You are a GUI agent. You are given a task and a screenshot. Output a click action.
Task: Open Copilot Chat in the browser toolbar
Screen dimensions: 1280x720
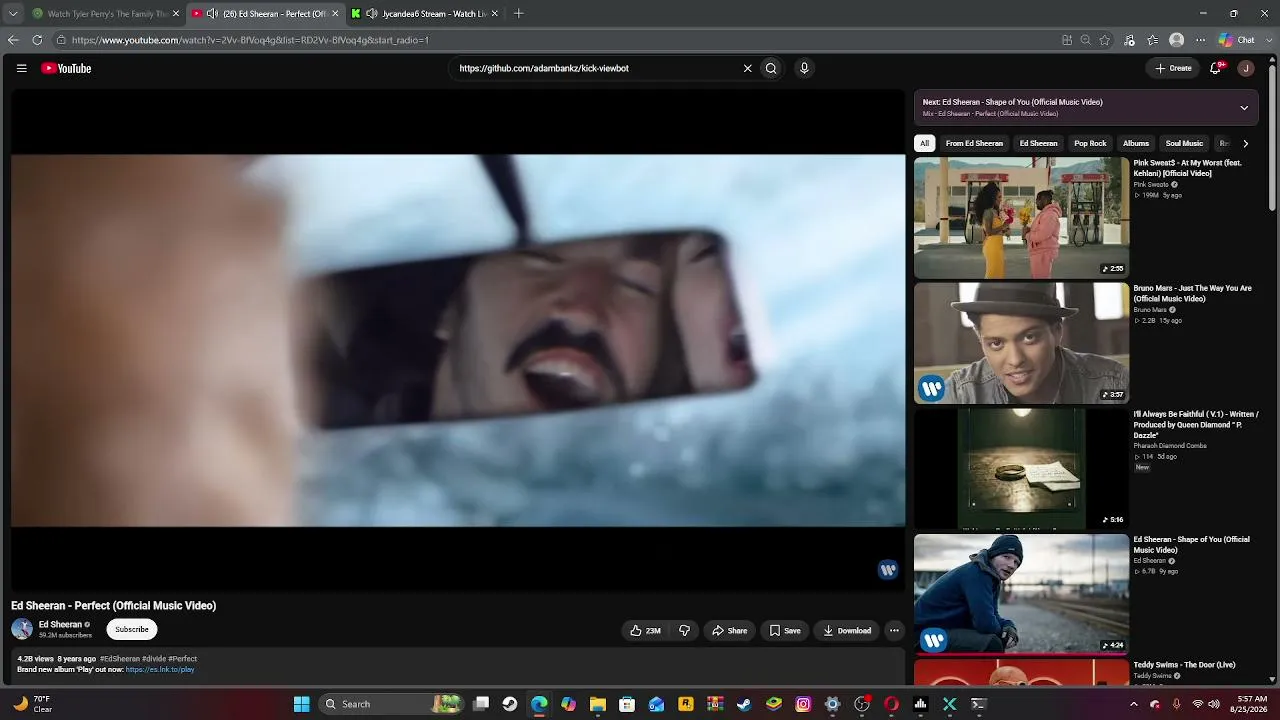coord(1237,40)
